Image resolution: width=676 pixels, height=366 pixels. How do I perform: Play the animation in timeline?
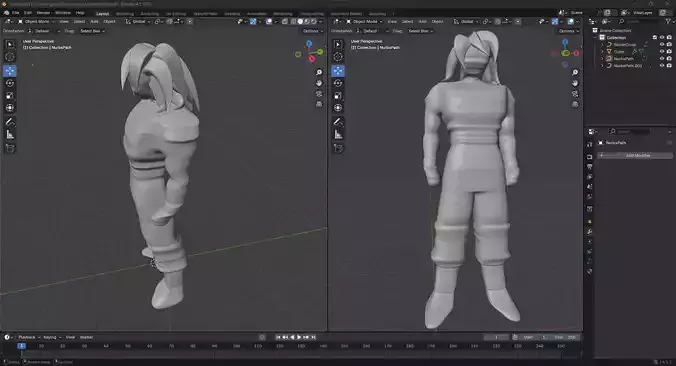pos(299,337)
